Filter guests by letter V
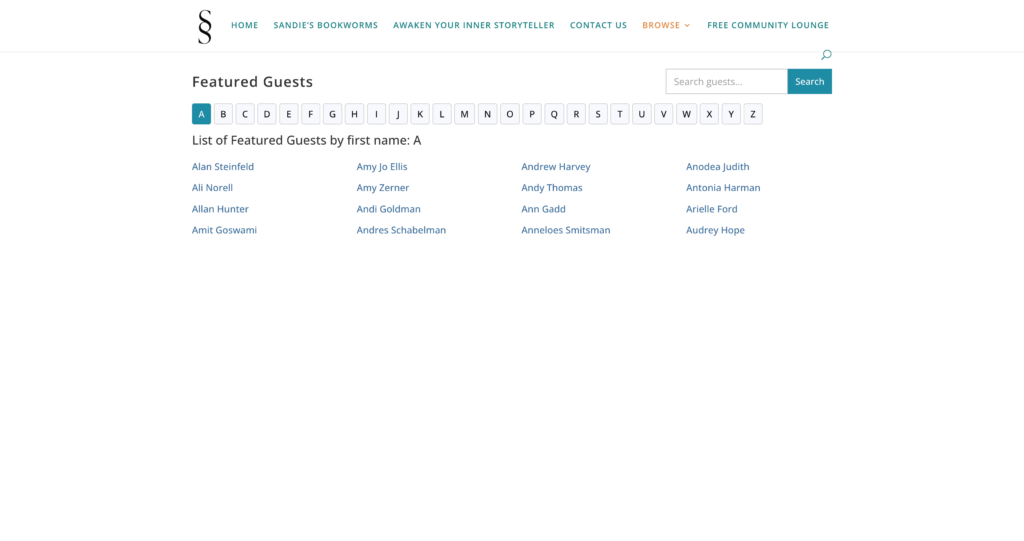1024x541 pixels. (664, 114)
